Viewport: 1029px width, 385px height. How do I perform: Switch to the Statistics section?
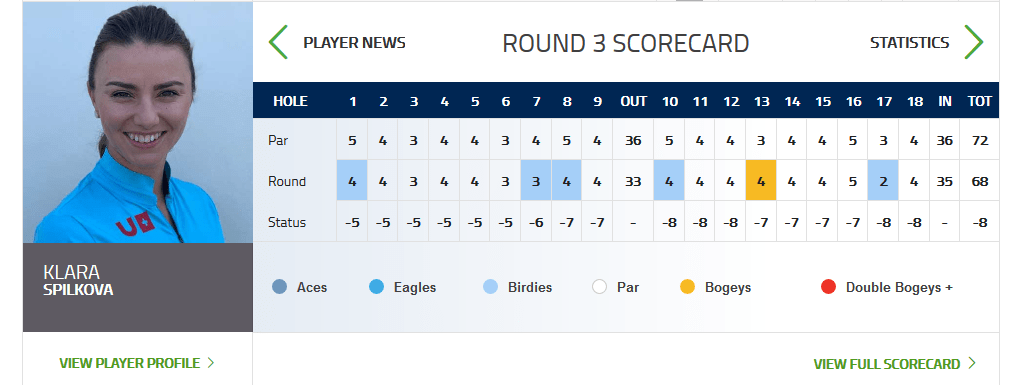tap(910, 43)
